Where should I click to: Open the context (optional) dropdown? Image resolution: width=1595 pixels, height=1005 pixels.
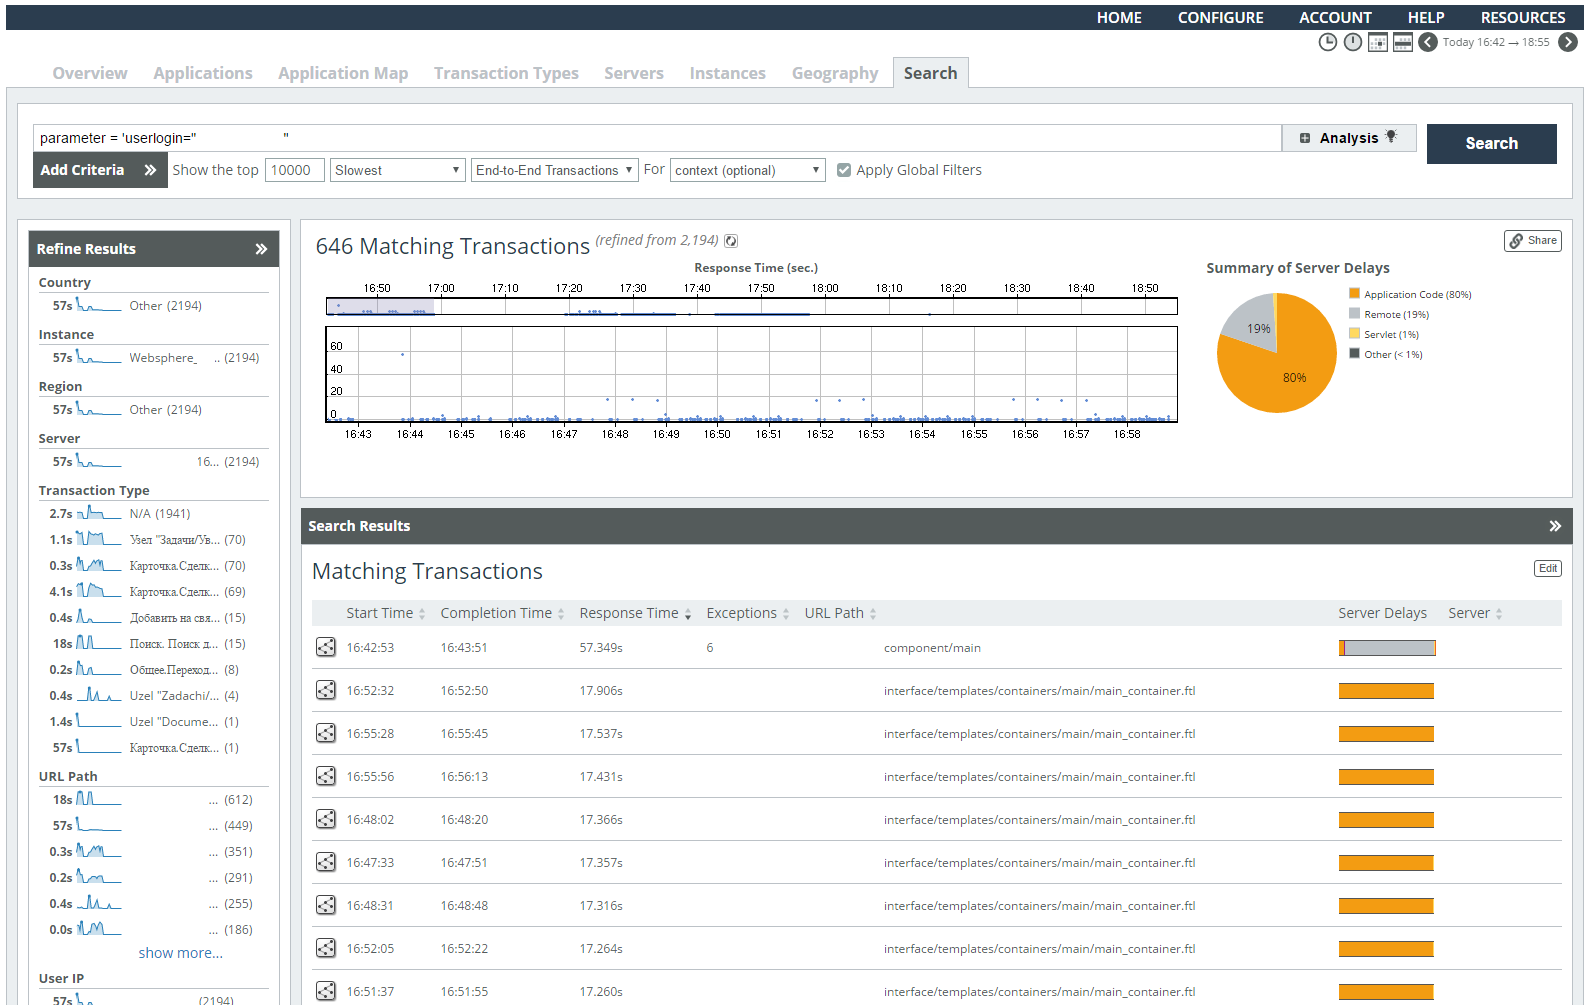748,170
